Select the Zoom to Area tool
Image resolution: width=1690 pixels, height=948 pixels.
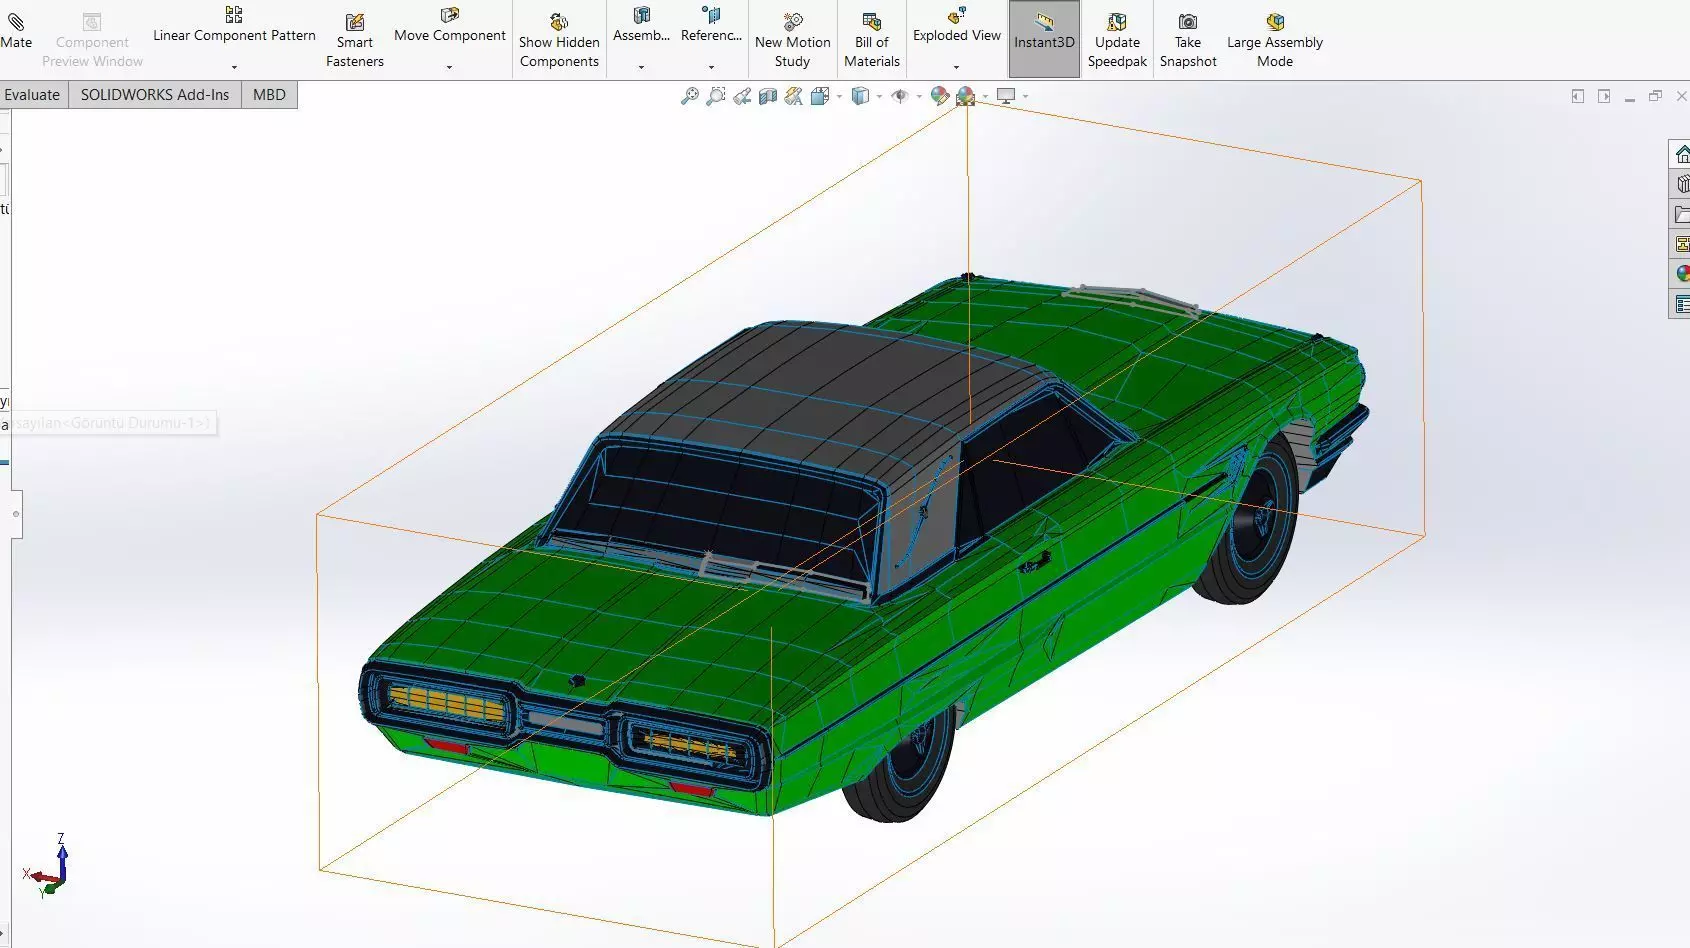tap(716, 96)
